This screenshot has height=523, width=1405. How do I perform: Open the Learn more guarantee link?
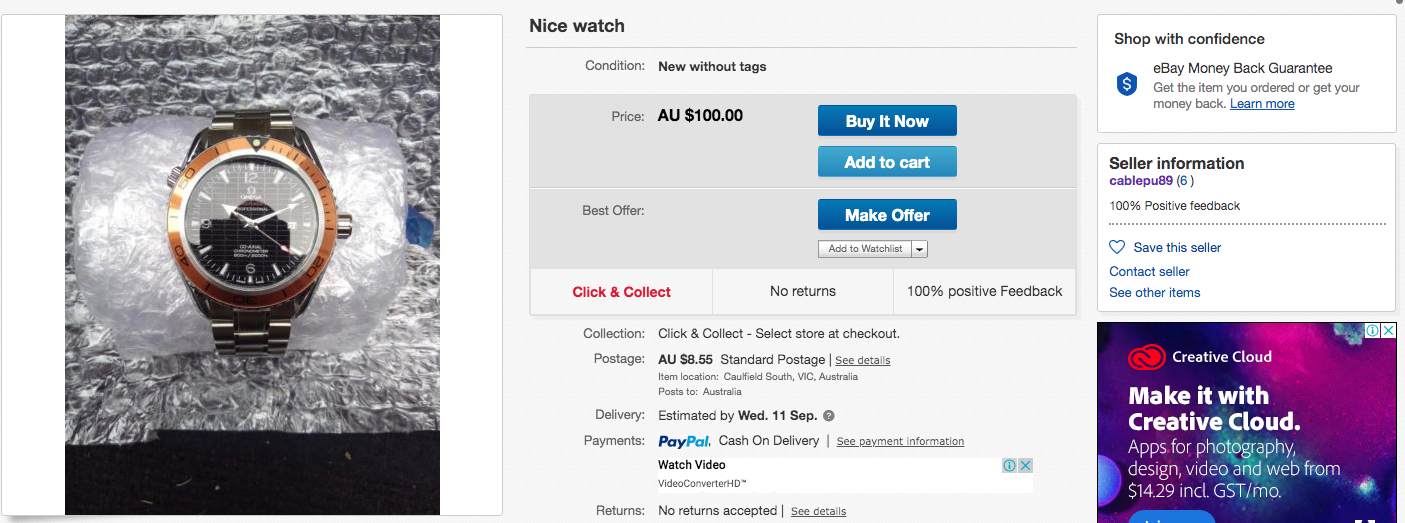point(1262,104)
